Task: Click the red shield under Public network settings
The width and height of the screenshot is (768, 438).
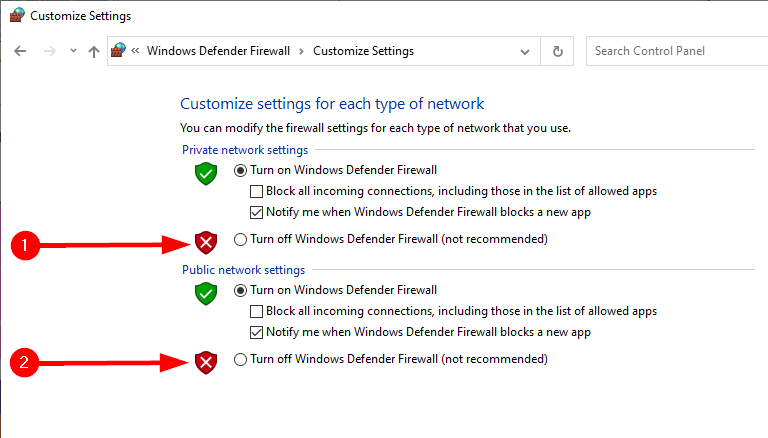Action: 206,361
